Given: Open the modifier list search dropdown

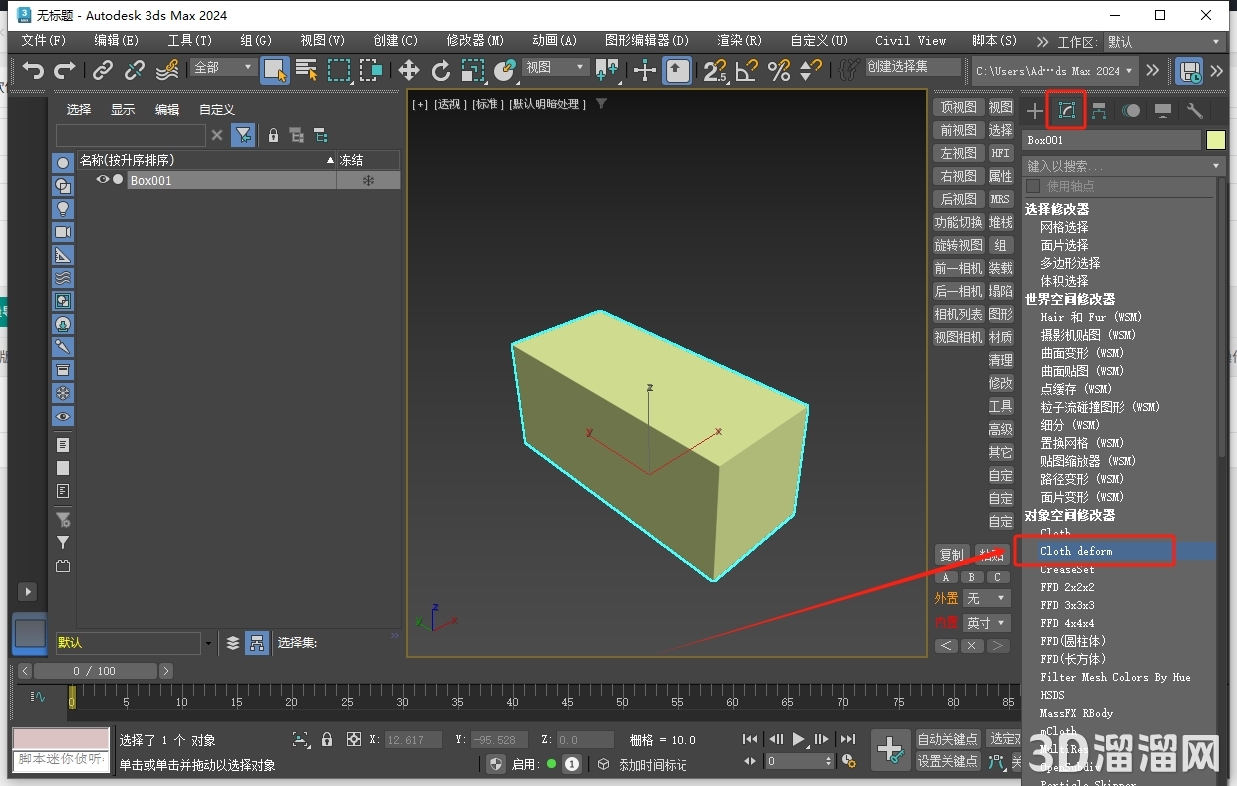Looking at the screenshot, I should point(1124,166).
